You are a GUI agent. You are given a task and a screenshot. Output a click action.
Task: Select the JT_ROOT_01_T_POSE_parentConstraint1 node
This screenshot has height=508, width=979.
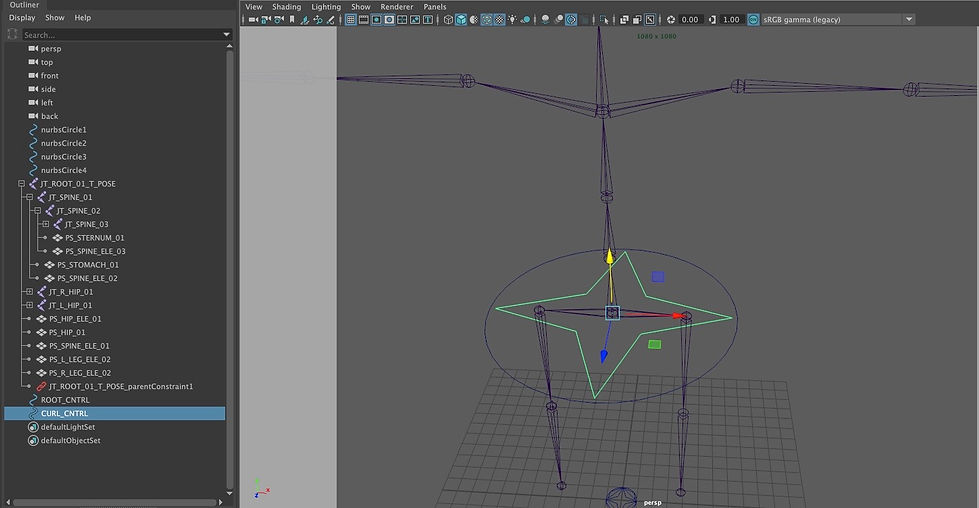(121, 386)
